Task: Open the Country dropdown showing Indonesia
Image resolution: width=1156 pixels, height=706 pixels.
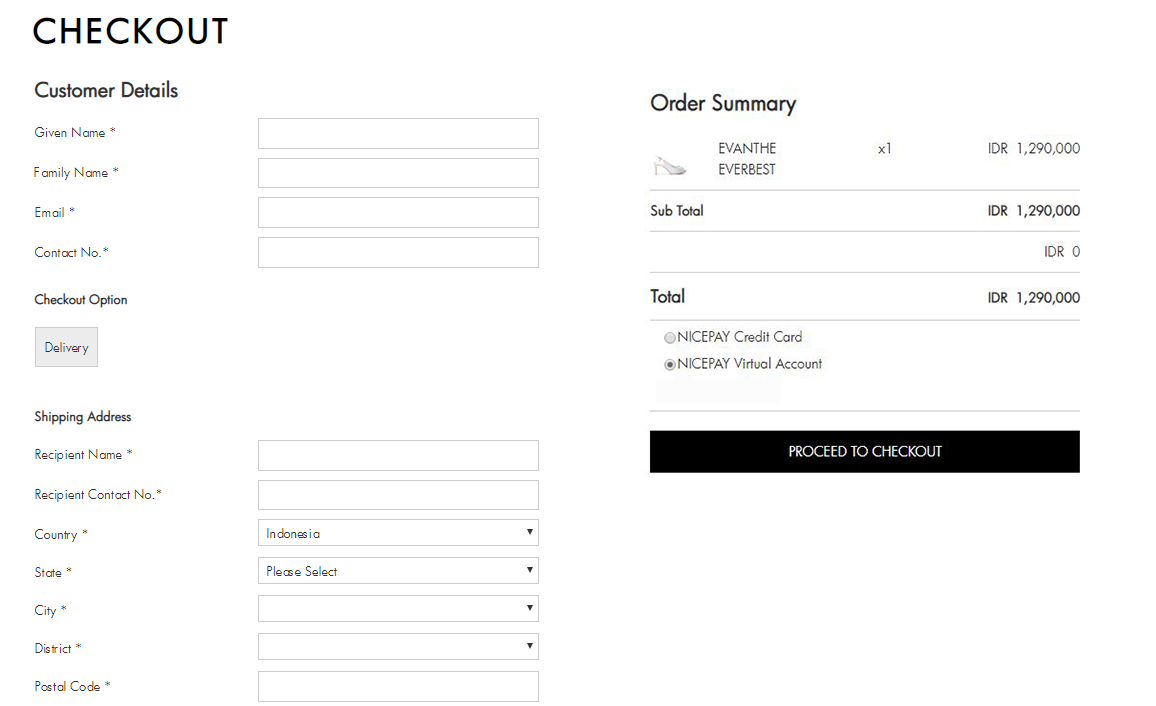Action: (398, 533)
